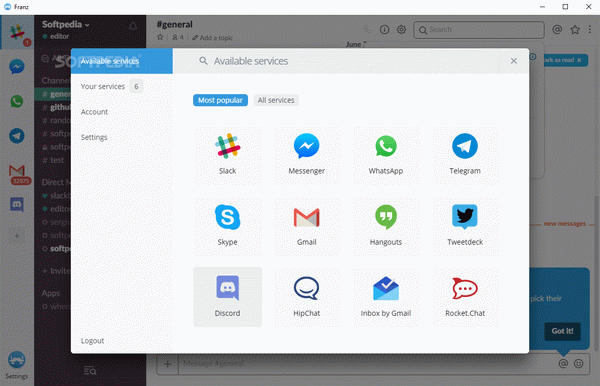Add the Discord service
The height and width of the screenshot is (386, 600).
227,297
